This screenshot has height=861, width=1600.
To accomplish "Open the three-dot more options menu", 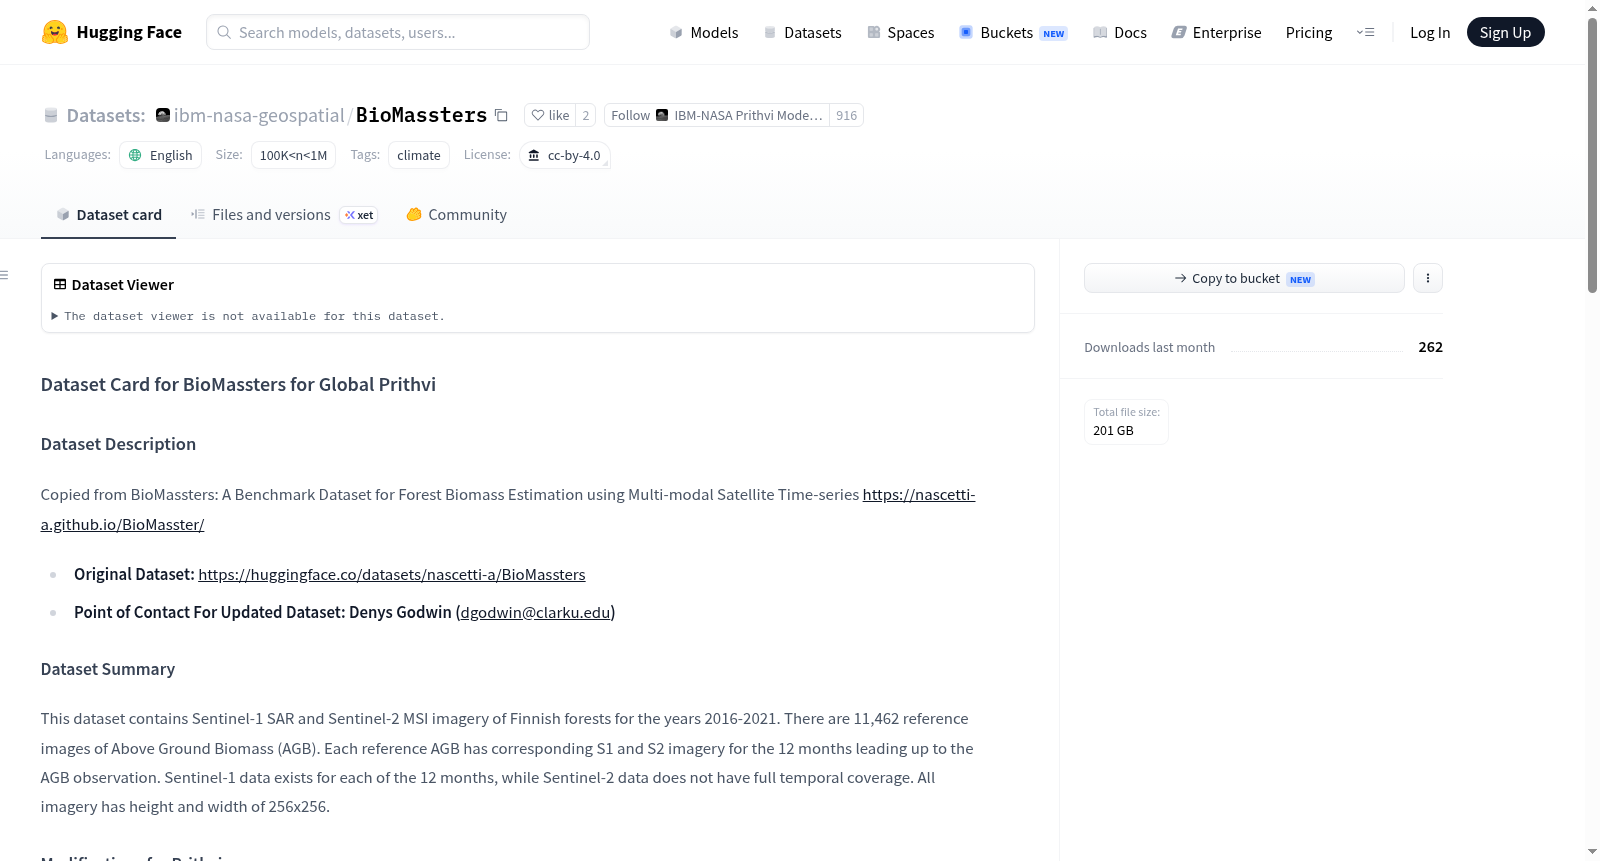I will pyautogui.click(x=1428, y=278).
